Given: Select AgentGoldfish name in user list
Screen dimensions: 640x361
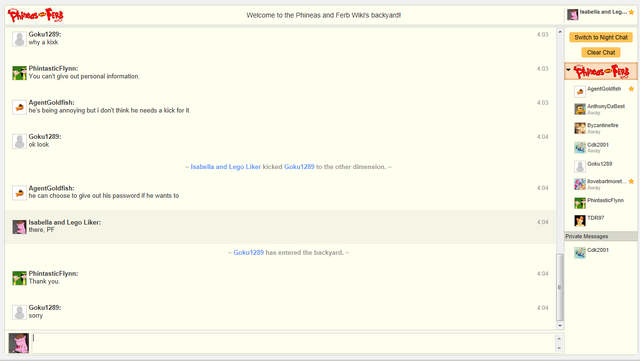Looking at the screenshot, I should (x=604, y=89).
